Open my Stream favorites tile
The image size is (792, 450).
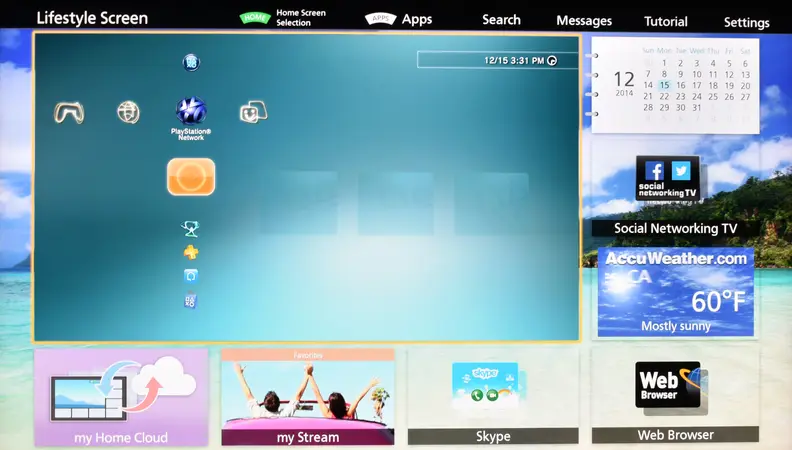[308, 397]
